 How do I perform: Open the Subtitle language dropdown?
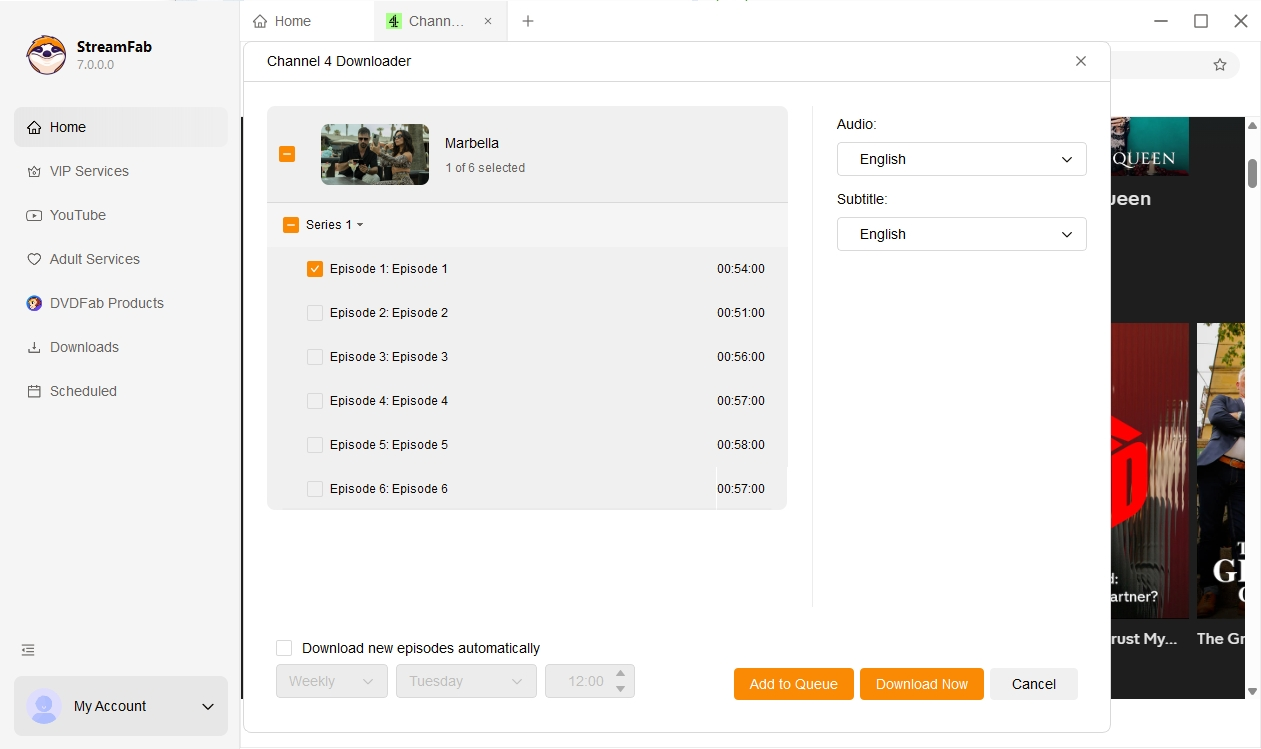coord(961,234)
